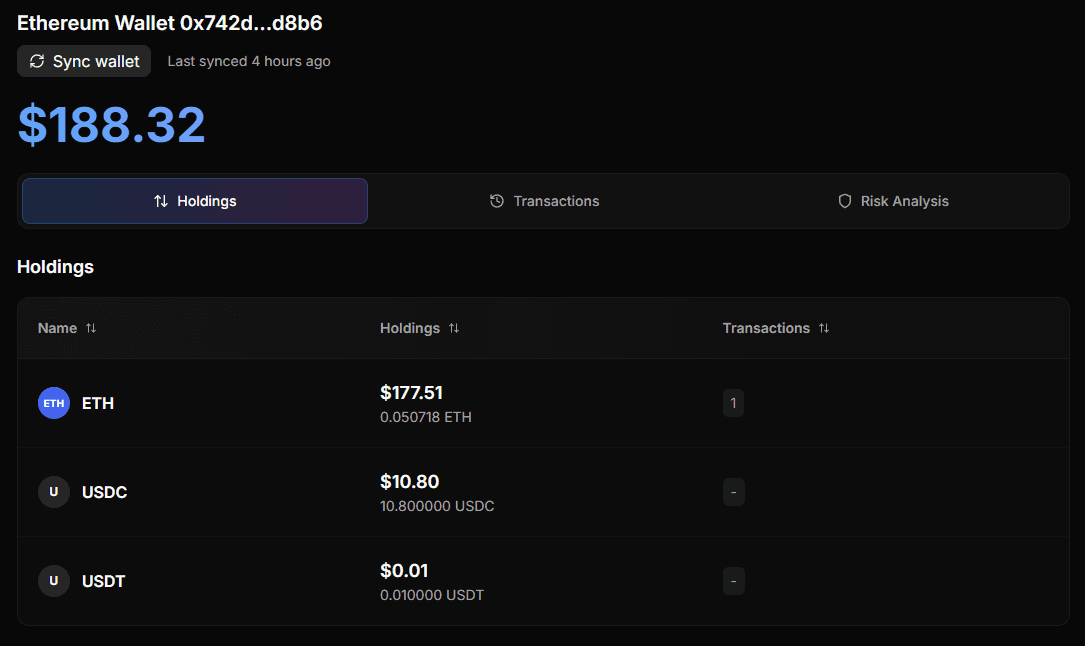
Task: Select the Holdings tab
Action: (195, 201)
